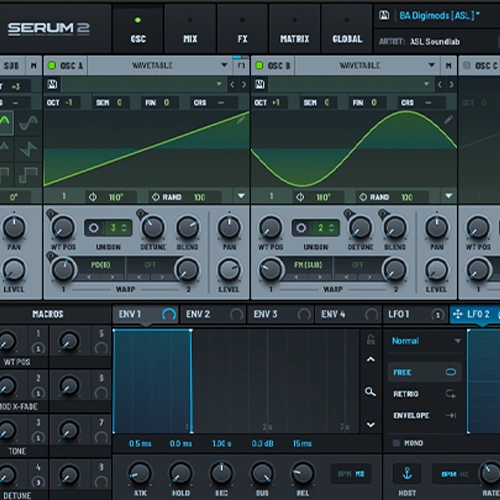Select ENVELOPE trigger mode
The width and height of the screenshot is (500, 500).
[424, 415]
